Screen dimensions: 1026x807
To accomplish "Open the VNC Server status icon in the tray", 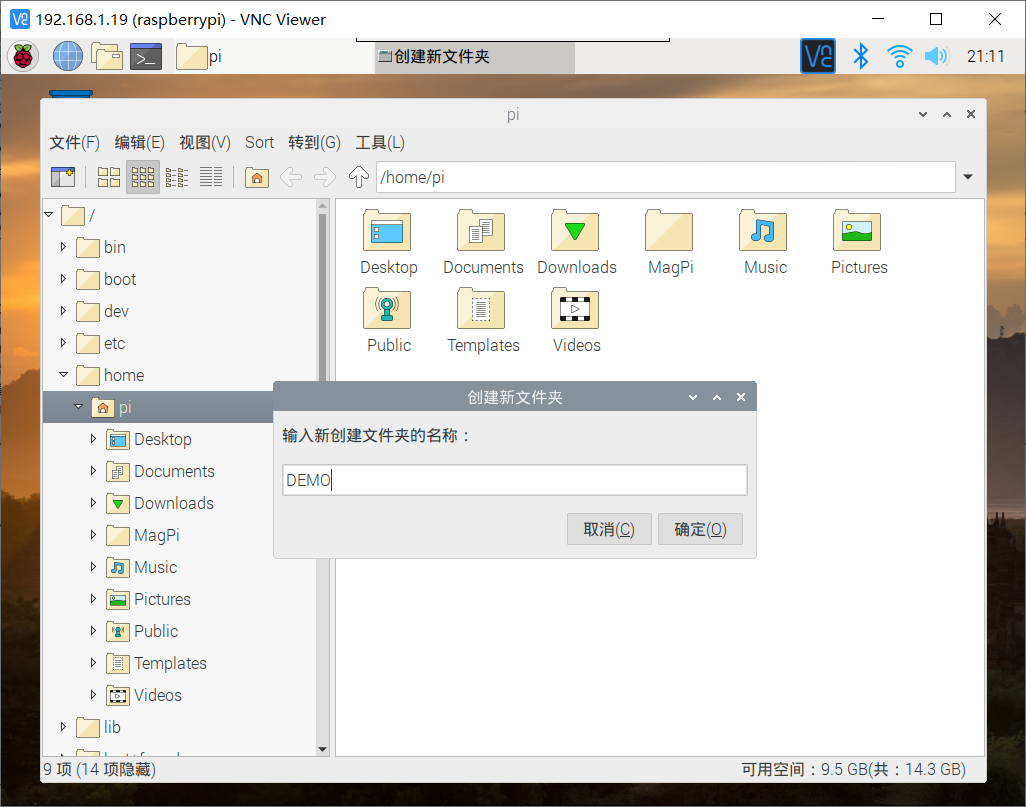I will [x=817, y=56].
